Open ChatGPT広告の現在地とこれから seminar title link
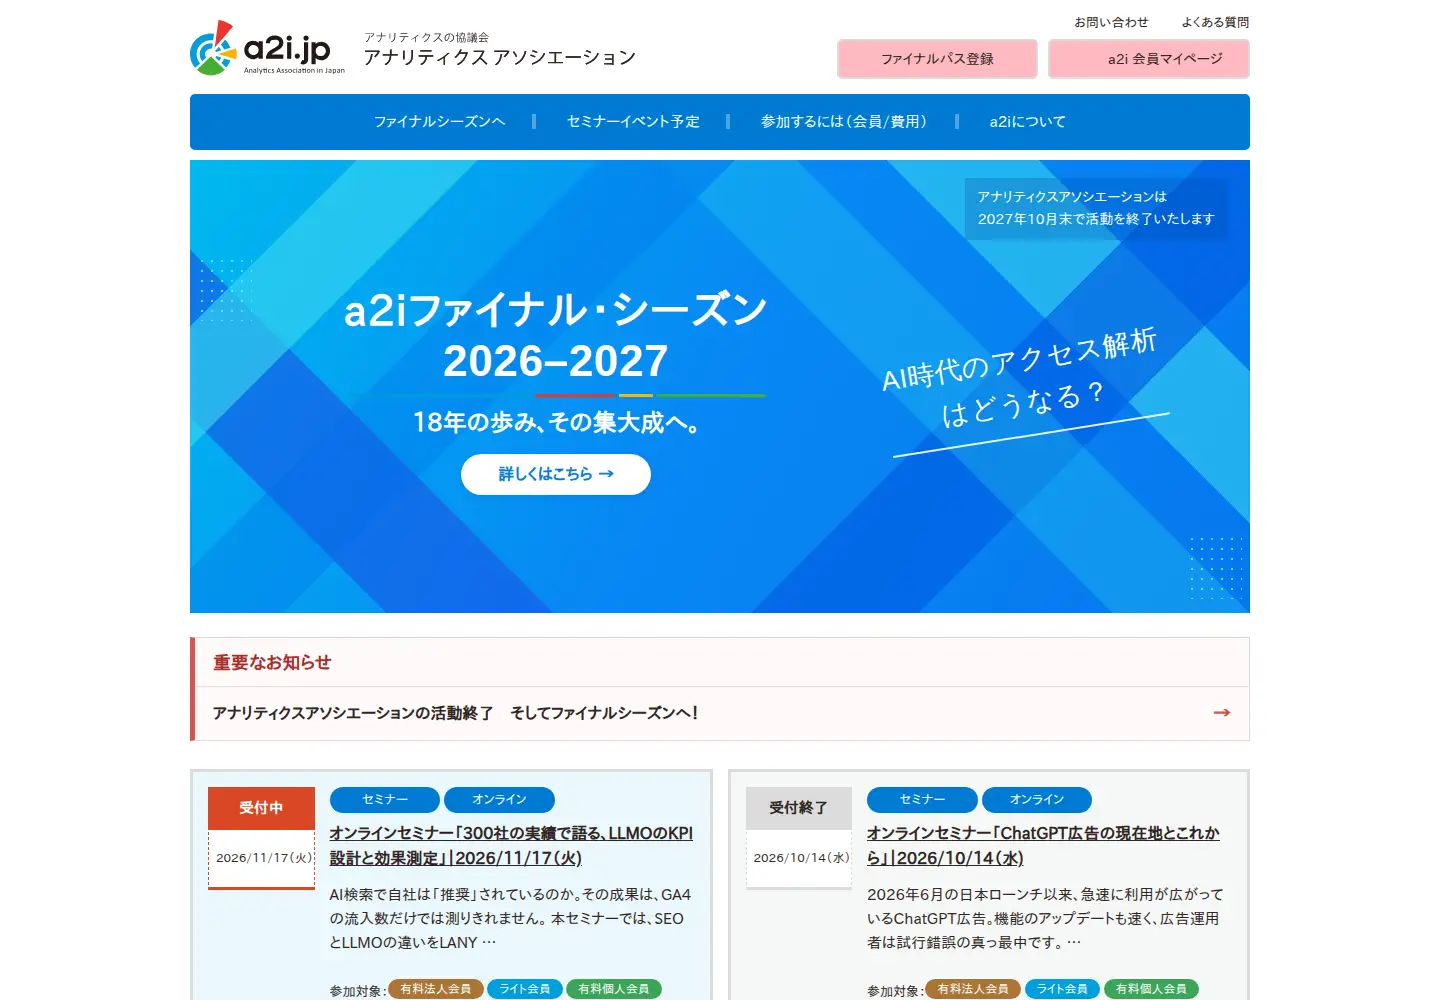The height and width of the screenshot is (1000, 1440). click(x=1043, y=845)
